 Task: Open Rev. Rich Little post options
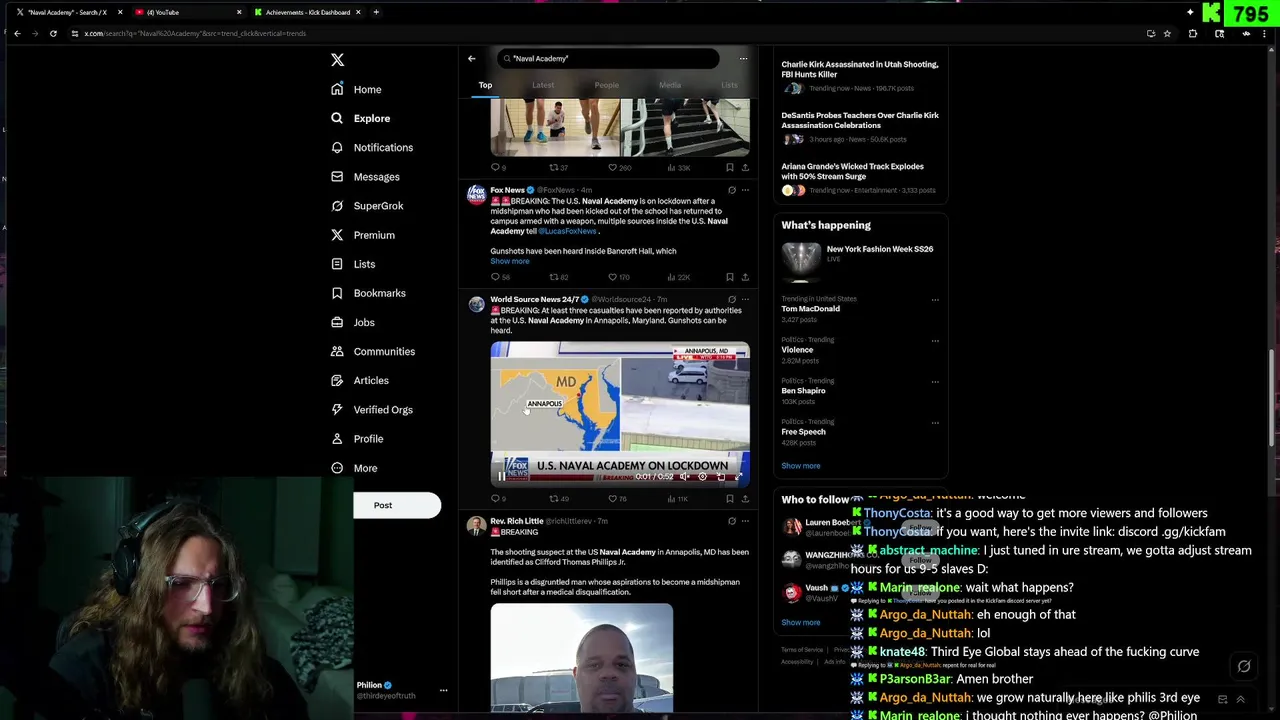coord(745,521)
